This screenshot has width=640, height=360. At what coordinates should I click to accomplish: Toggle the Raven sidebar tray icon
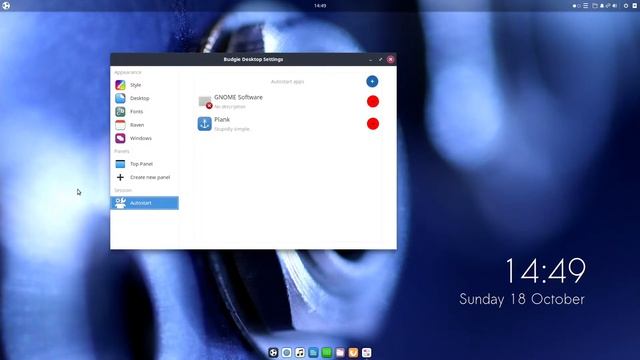click(635, 6)
